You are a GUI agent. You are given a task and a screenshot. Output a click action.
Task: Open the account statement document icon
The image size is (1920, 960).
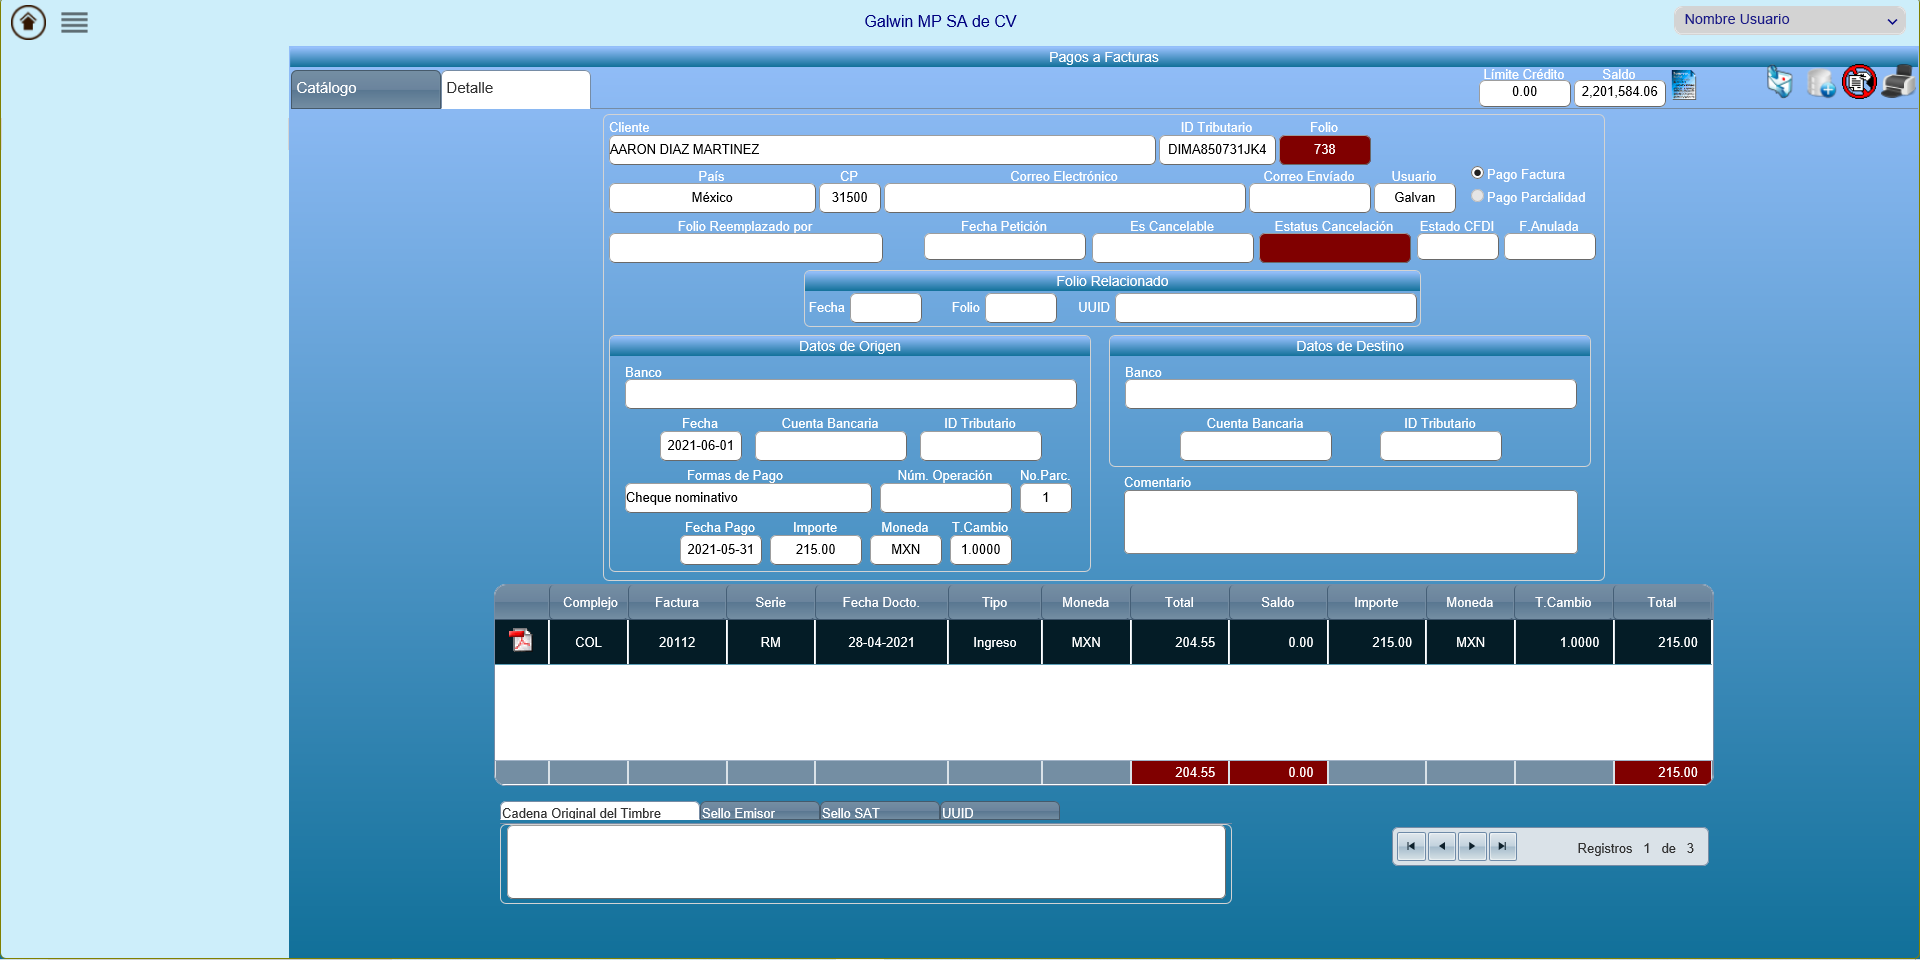coord(1684,85)
